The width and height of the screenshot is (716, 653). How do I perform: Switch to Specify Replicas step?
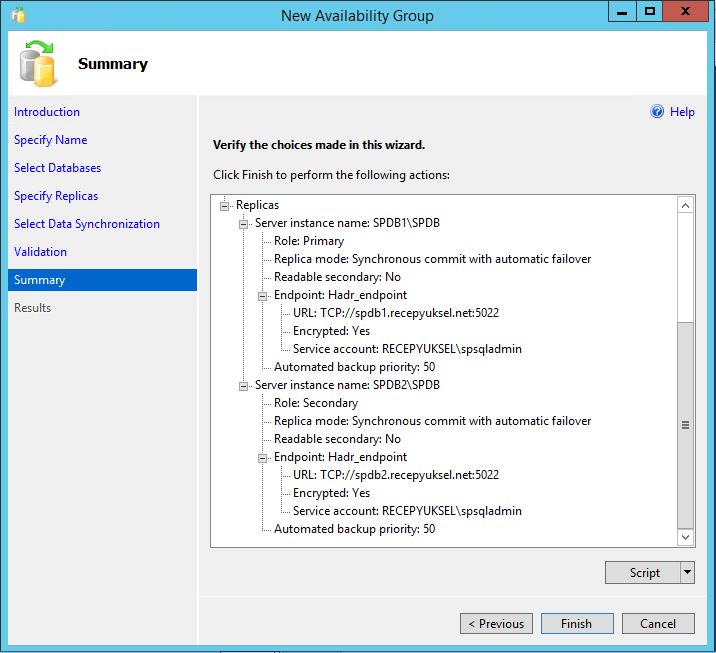point(56,196)
